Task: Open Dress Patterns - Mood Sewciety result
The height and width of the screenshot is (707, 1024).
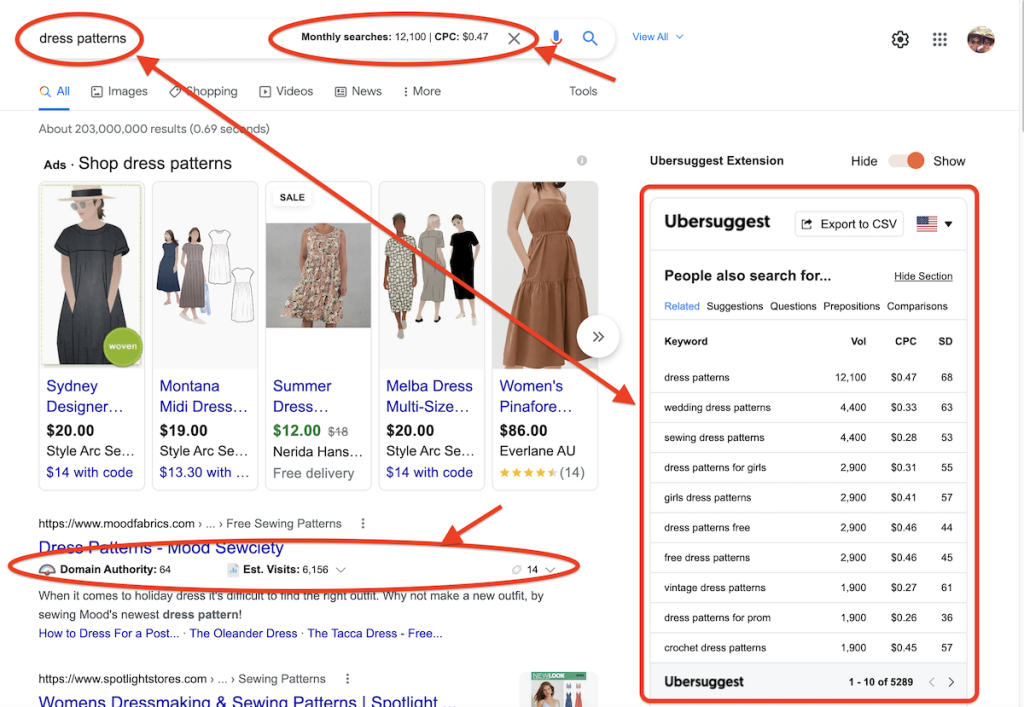Action: click(x=161, y=547)
